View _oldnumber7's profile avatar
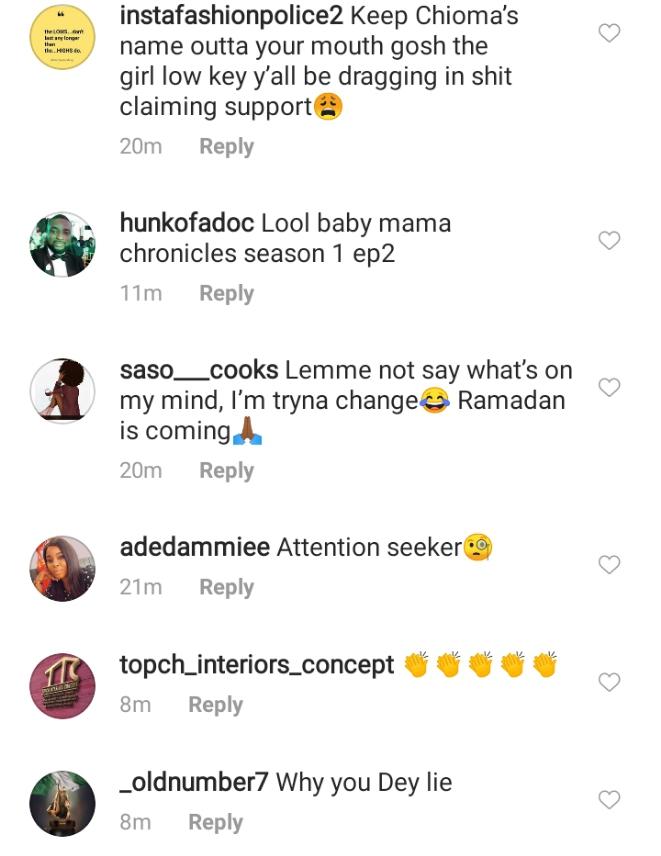Image resolution: width=661 pixels, height=856 pixels. coord(63,803)
